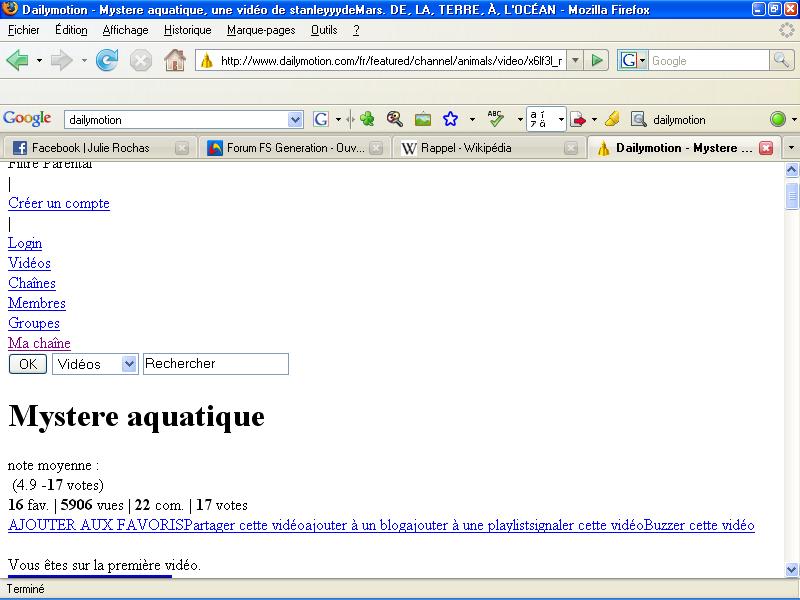Open forward button history dropdown

point(84,61)
